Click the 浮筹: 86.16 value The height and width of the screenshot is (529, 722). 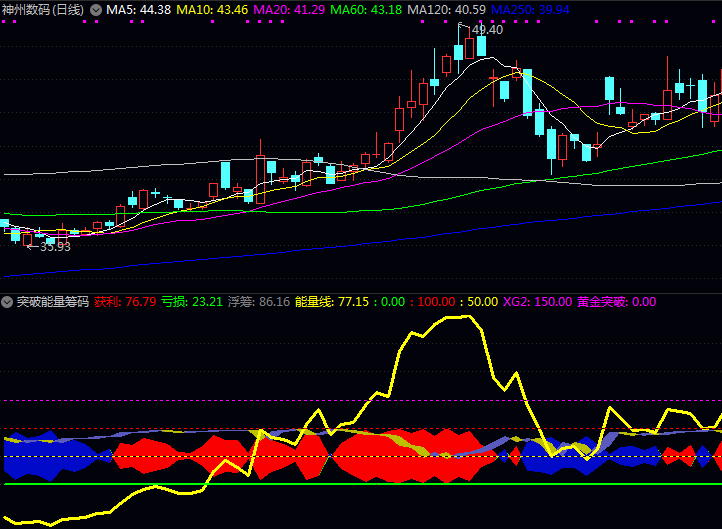pyautogui.click(x=259, y=302)
